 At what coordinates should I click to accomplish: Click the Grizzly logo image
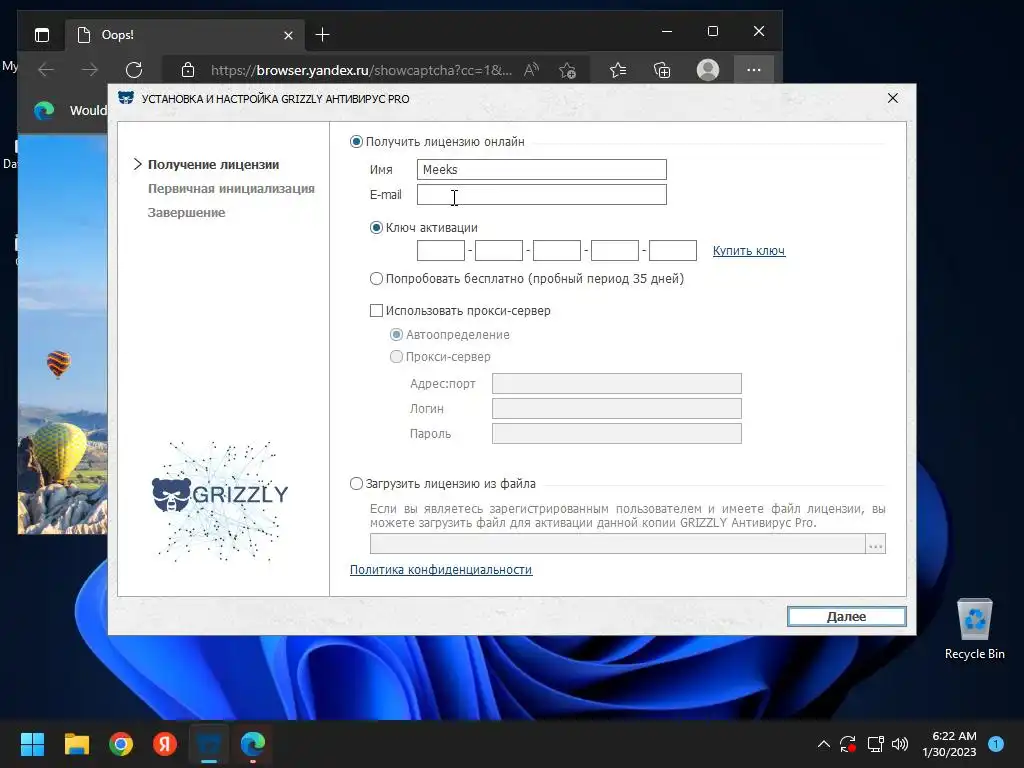point(219,501)
